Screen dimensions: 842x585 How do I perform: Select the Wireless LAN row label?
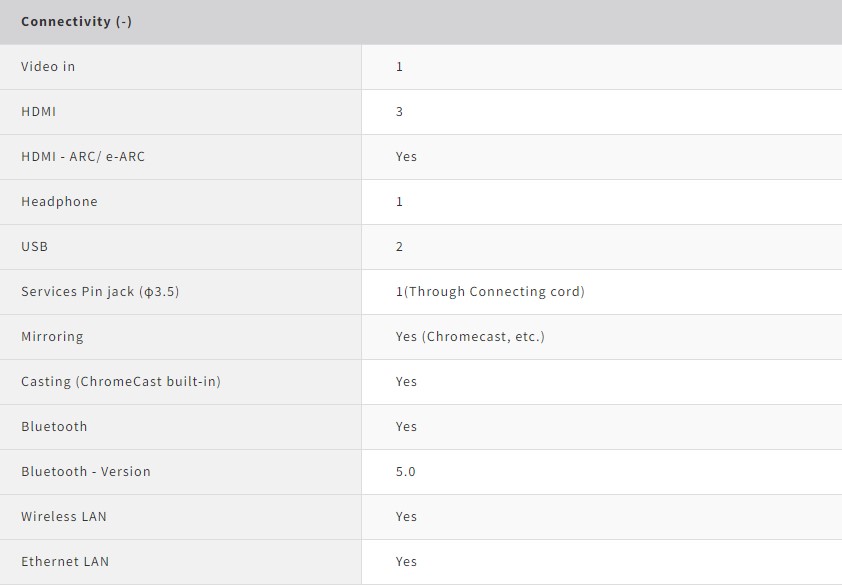pyautogui.click(x=64, y=517)
